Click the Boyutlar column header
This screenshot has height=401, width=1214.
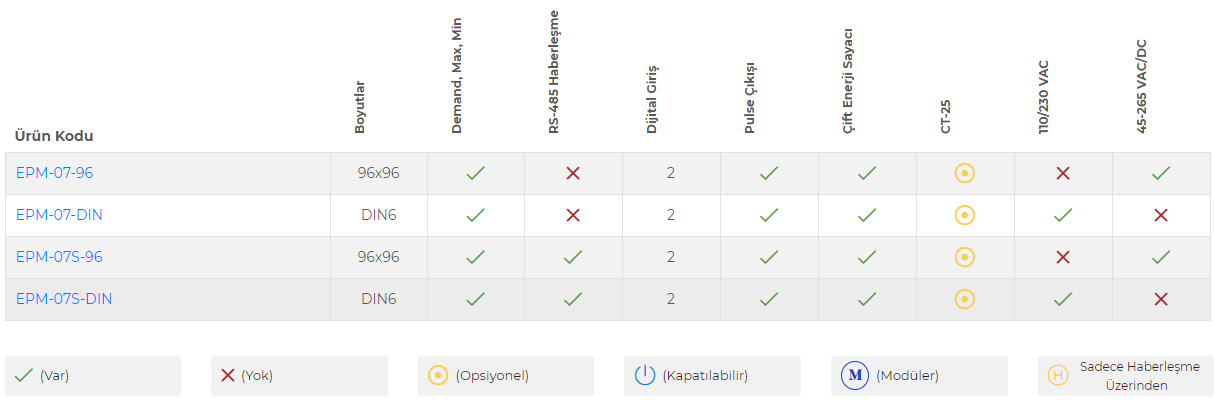click(360, 108)
